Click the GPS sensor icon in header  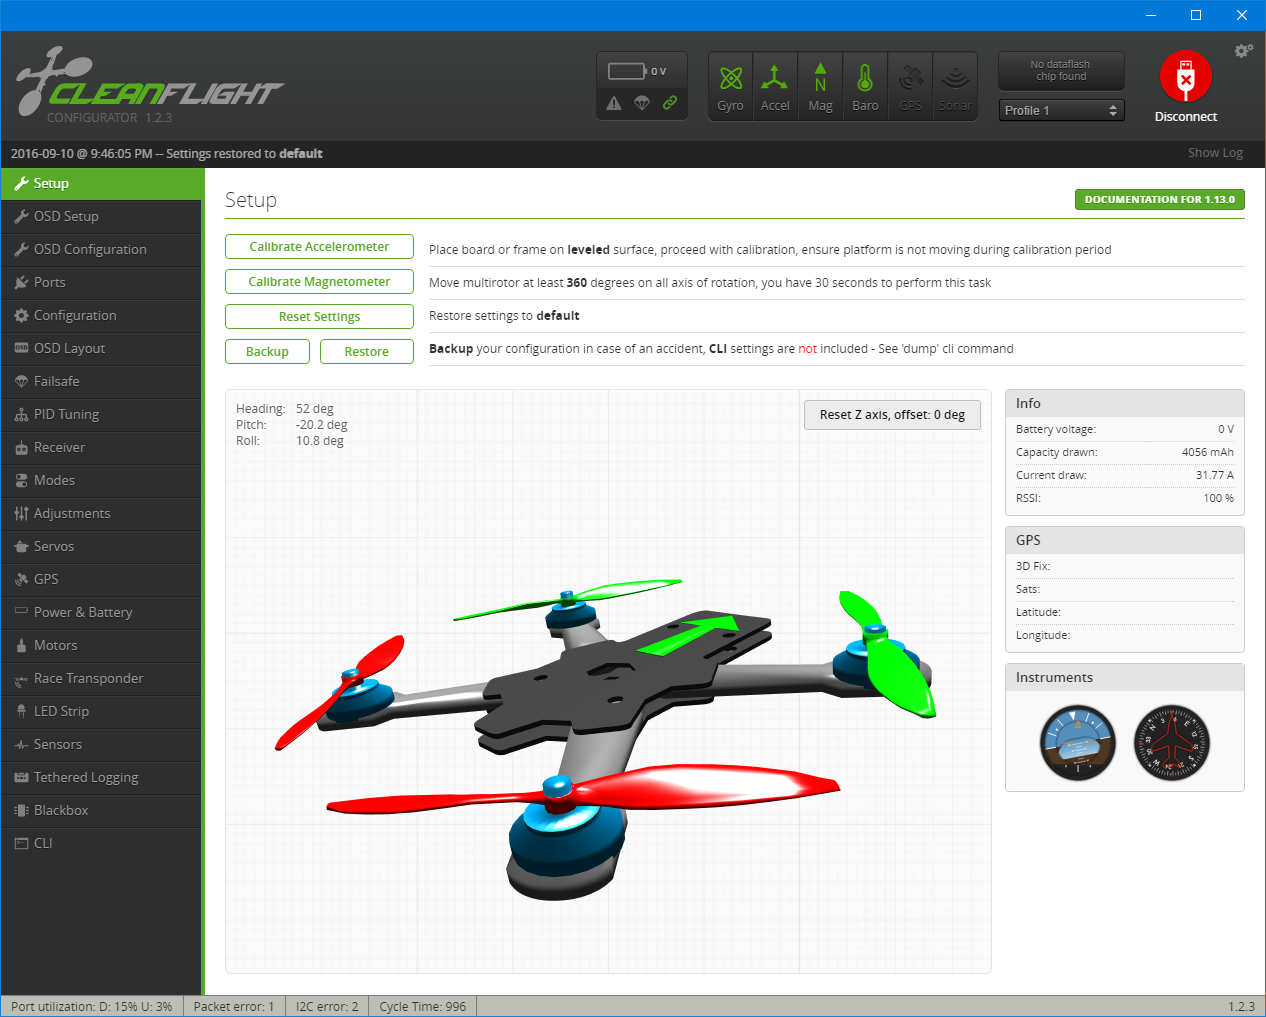910,86
